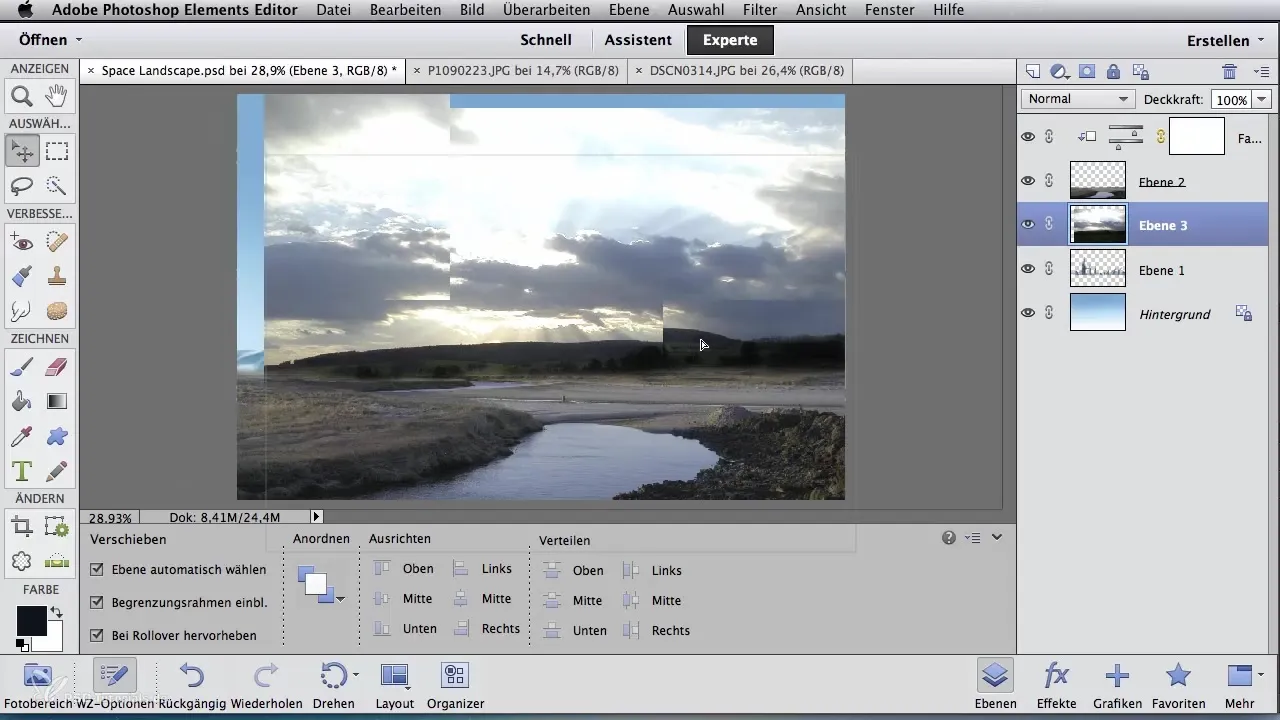Image resolution: width=1280 pixels, height=720 pixels.
Task: Select the Pencil tool
Action: [57, 470]
